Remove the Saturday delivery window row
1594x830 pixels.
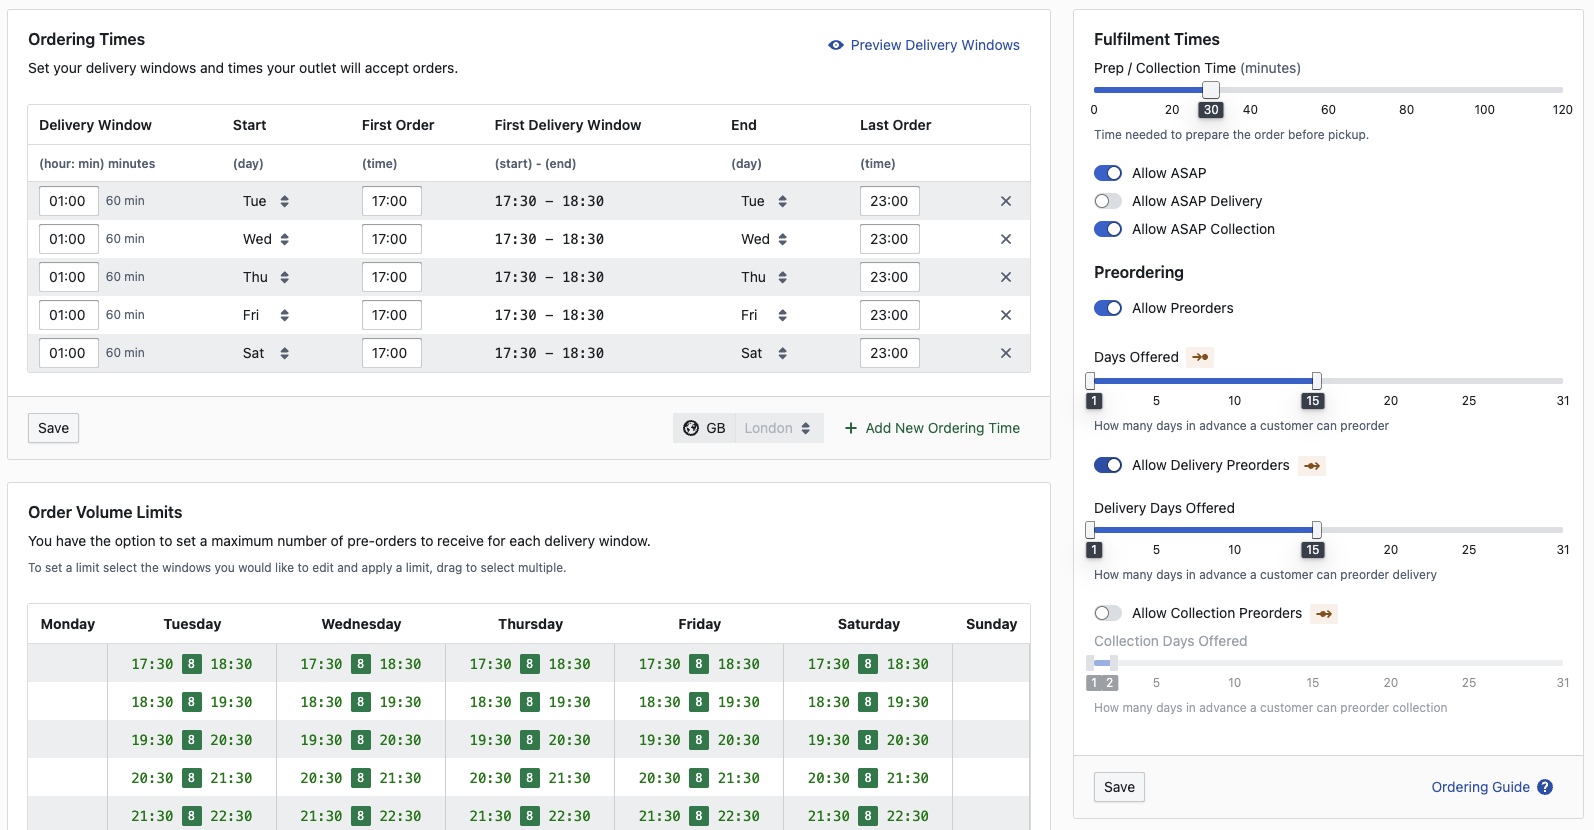1006,353
